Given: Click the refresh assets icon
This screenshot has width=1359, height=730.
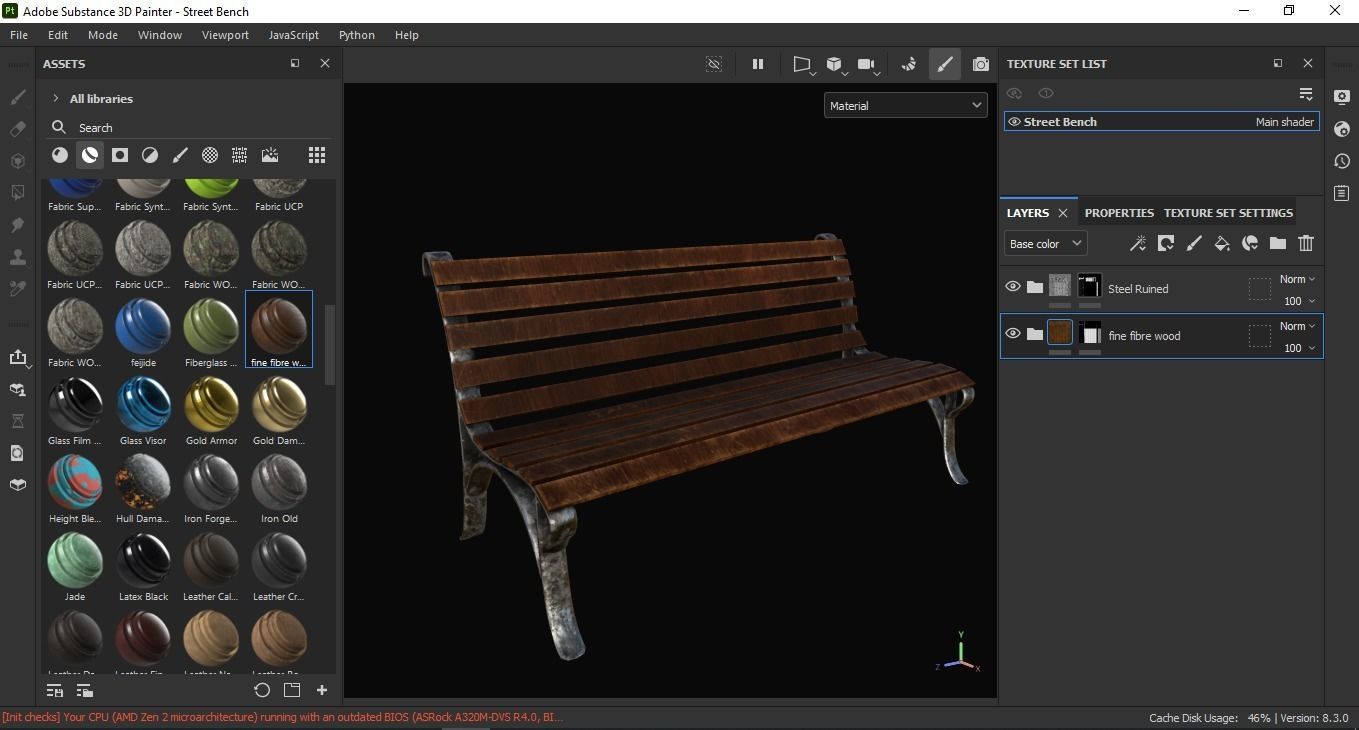Looking at the screenshot, I should click(262, 690).
